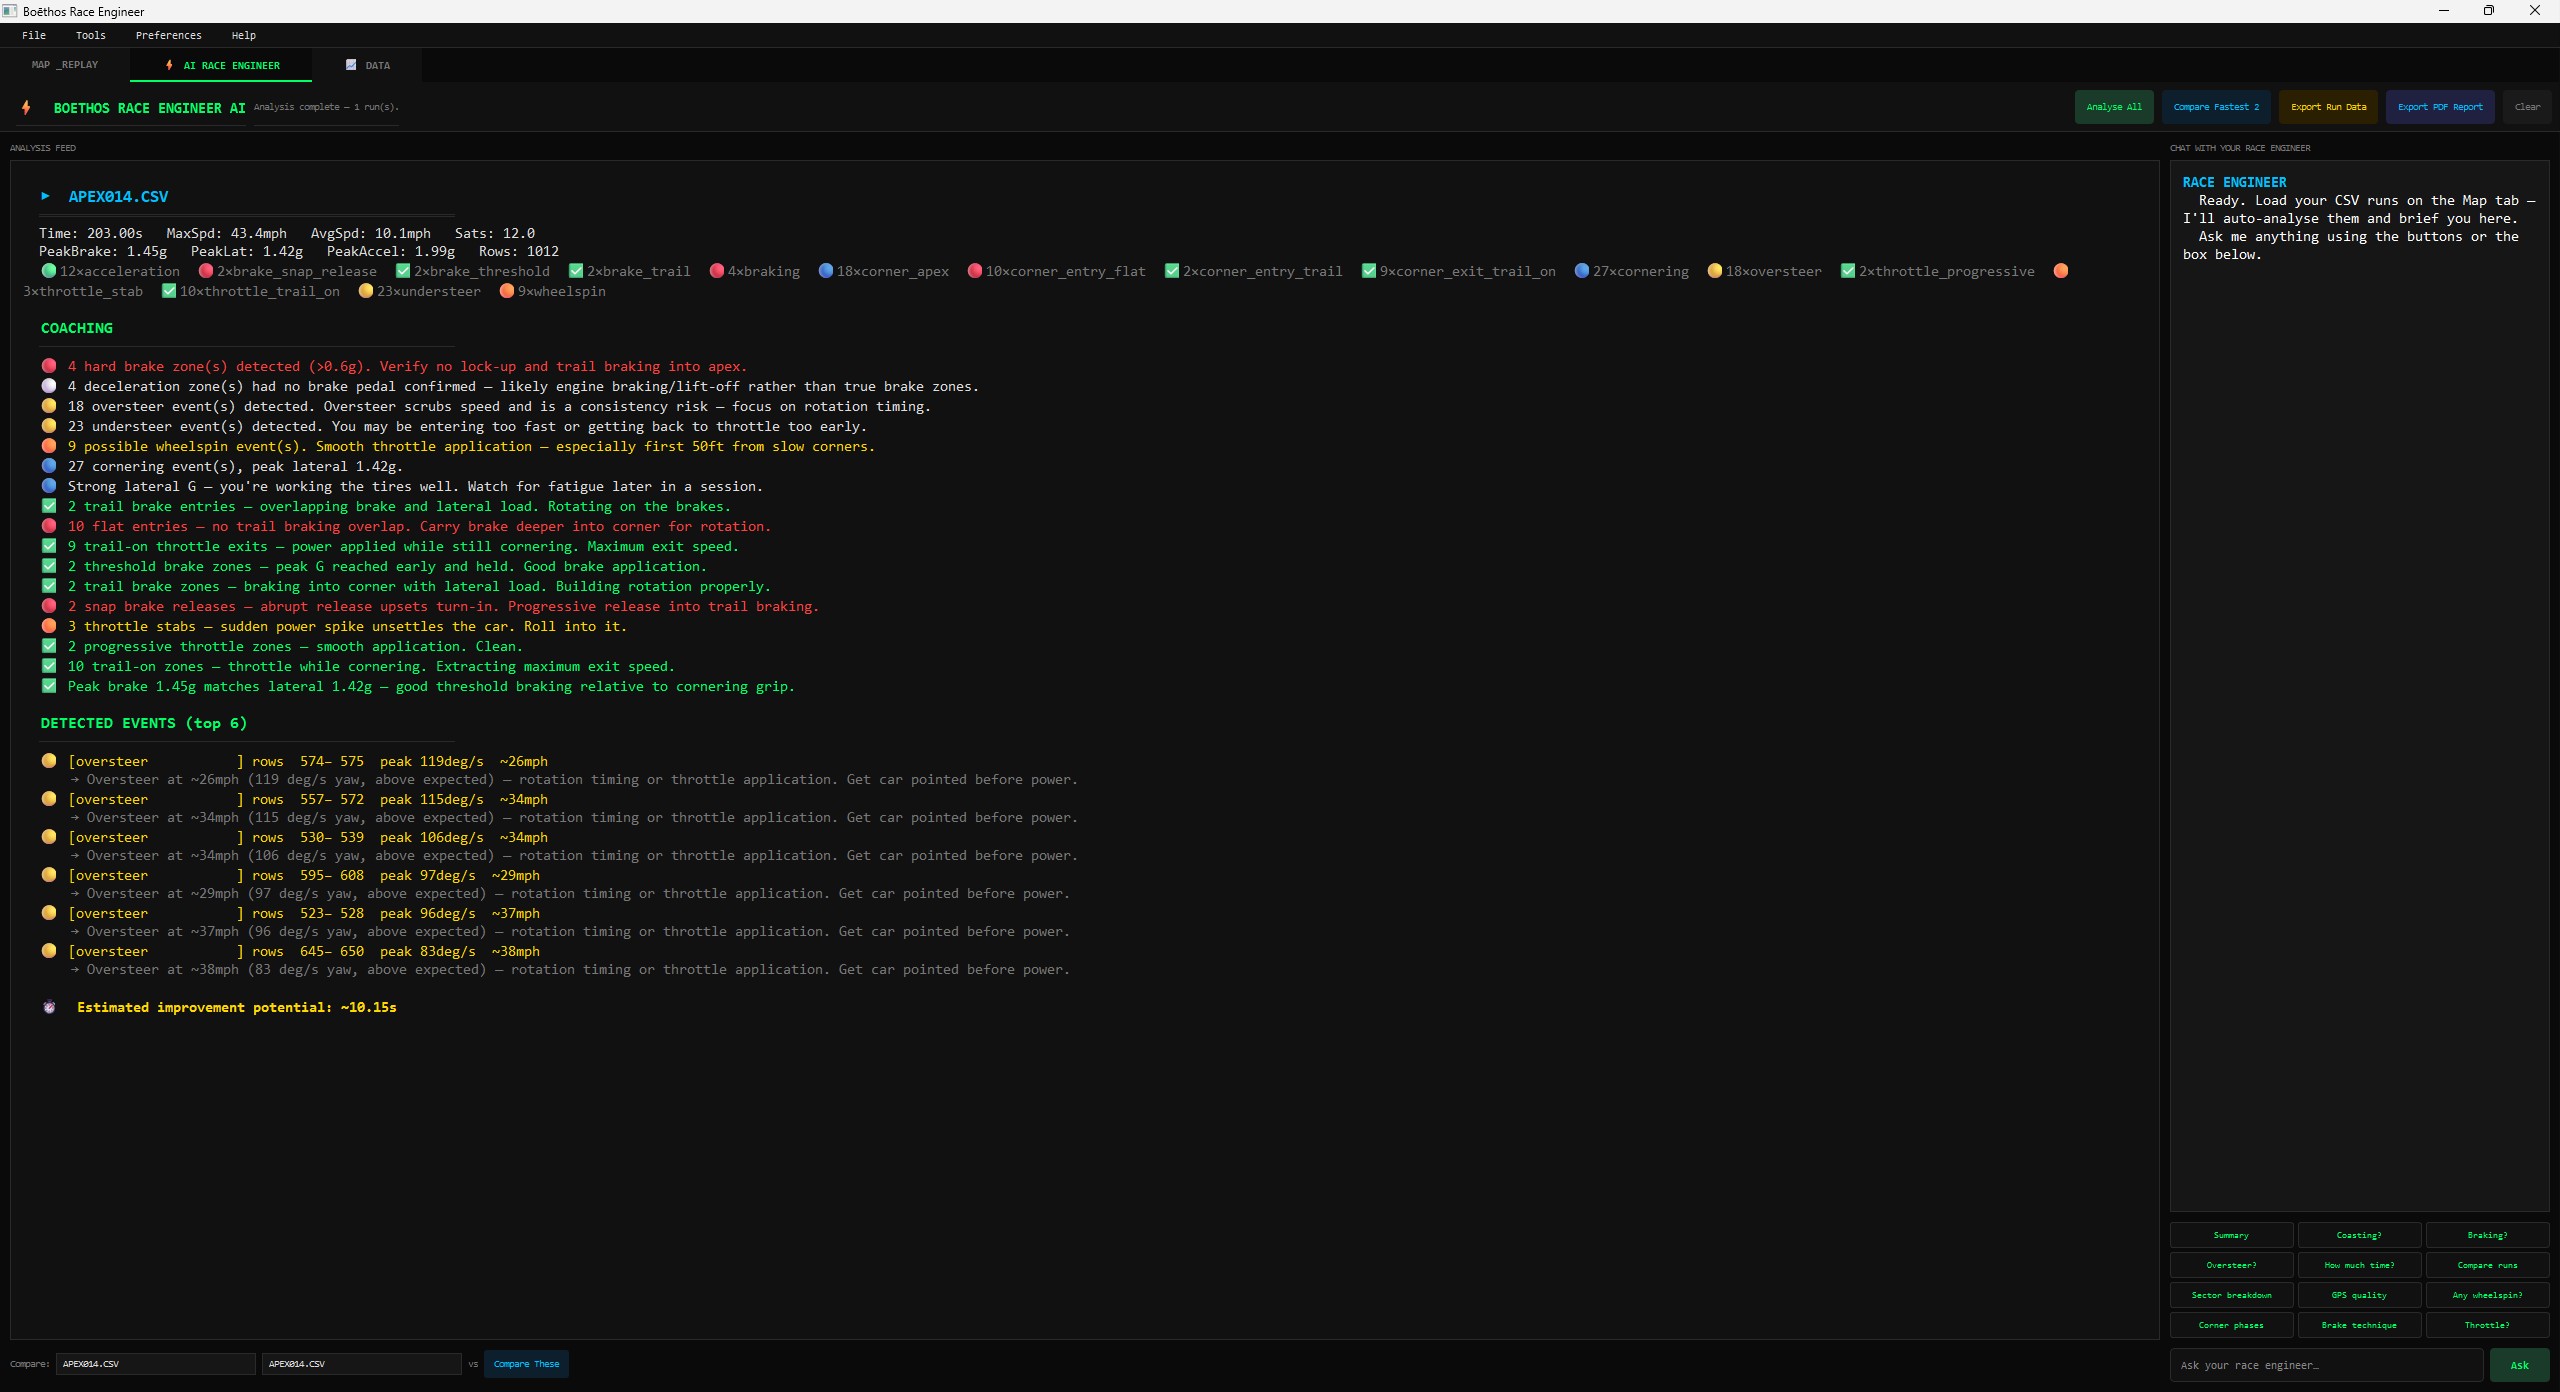Click the clock icon beside Estimated improvement potential
Image resolution: width=2560 pixels, height=1392 pixels.
[x=49, y=1007]
